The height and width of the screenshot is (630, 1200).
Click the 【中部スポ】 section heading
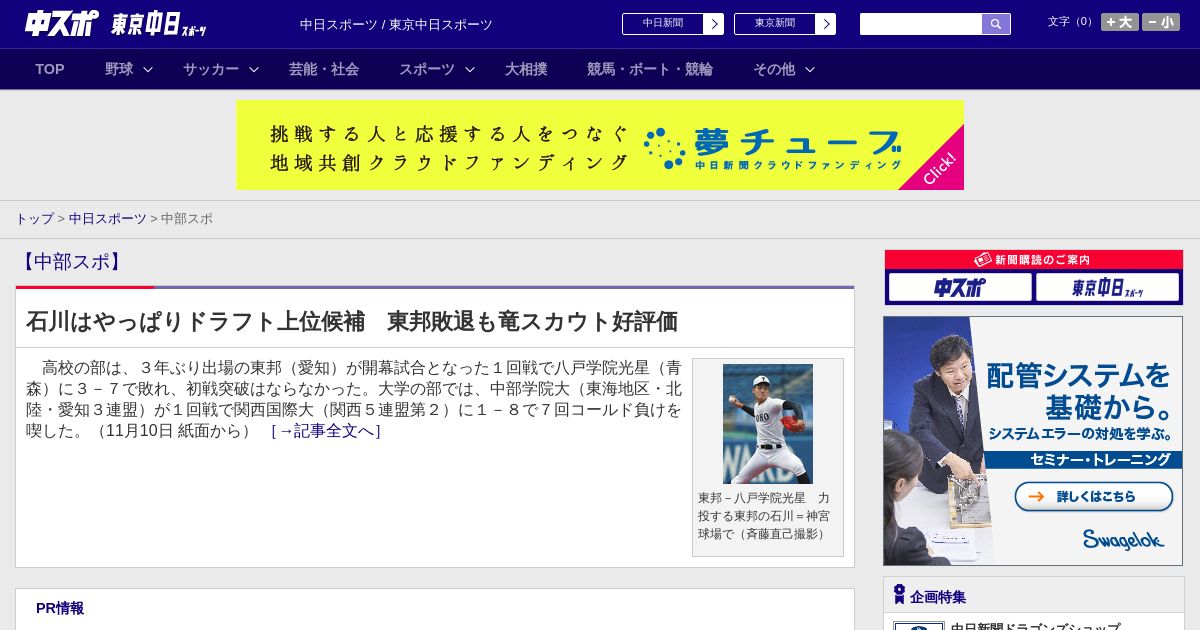tap(71, 262)
